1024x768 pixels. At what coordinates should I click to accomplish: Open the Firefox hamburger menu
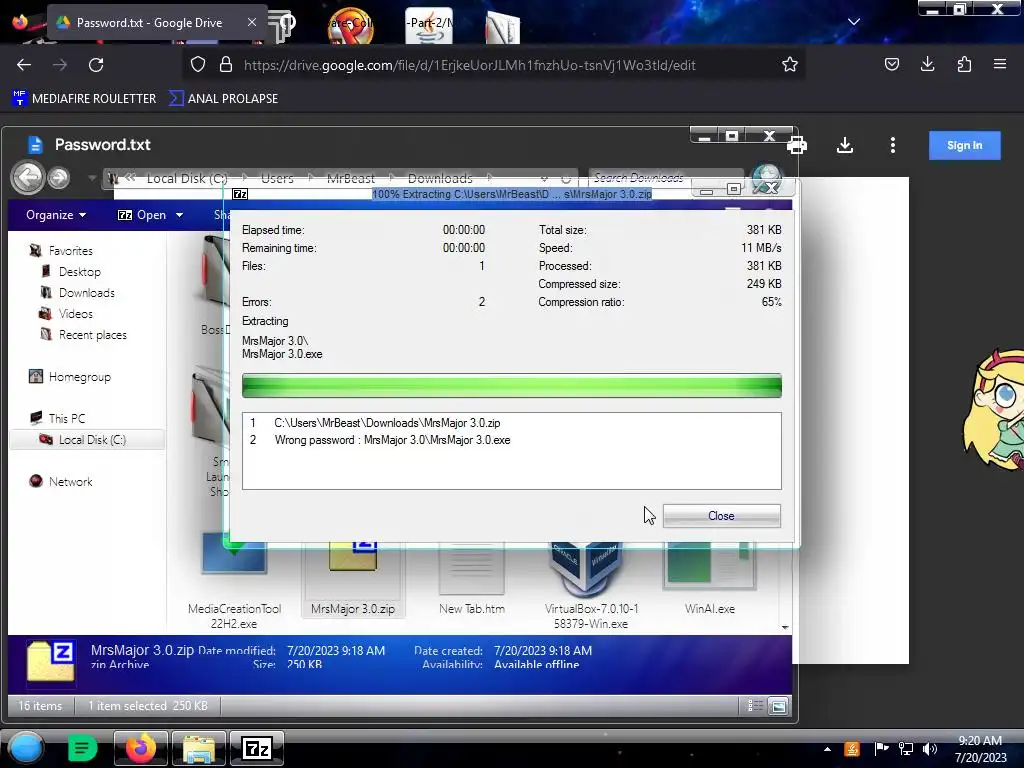click(x=1000, y=64)
